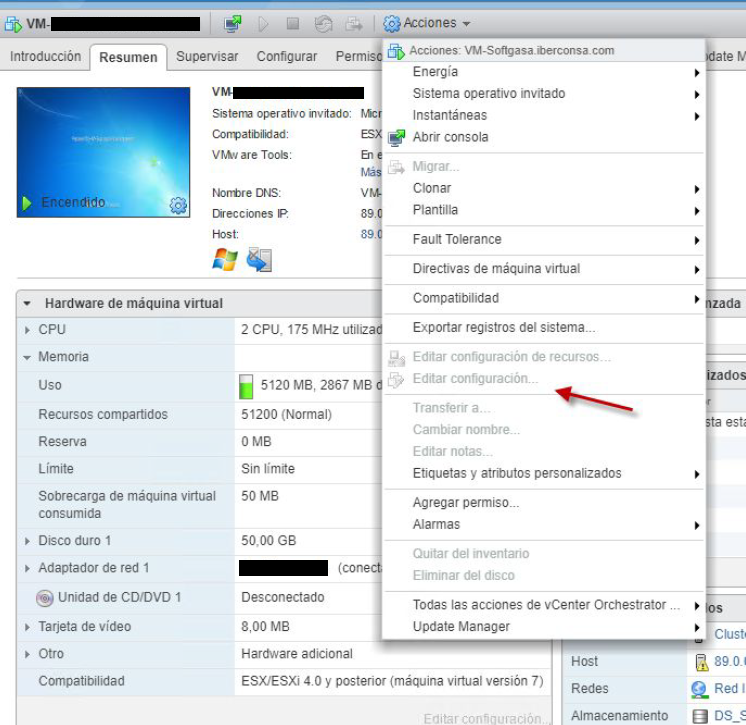Click the Editar configuración menu entry
Viewport: 746px width, 725px height.
(x=543, y=379)
